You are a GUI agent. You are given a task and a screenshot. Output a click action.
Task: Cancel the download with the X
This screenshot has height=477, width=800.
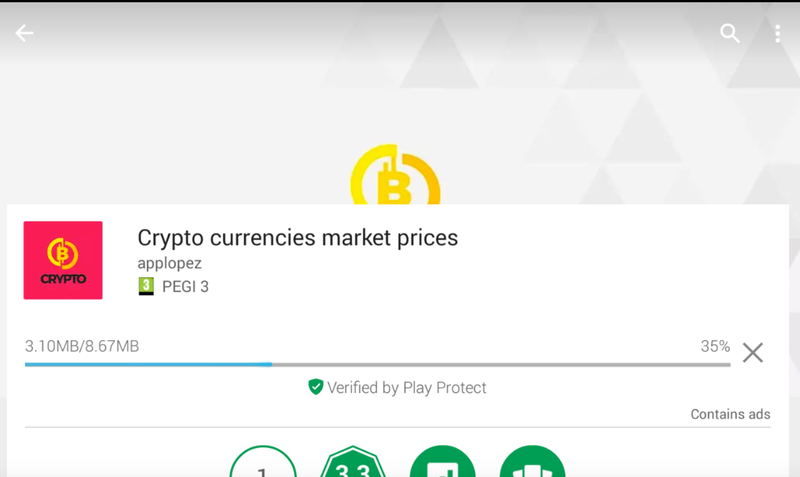[753, 353]
